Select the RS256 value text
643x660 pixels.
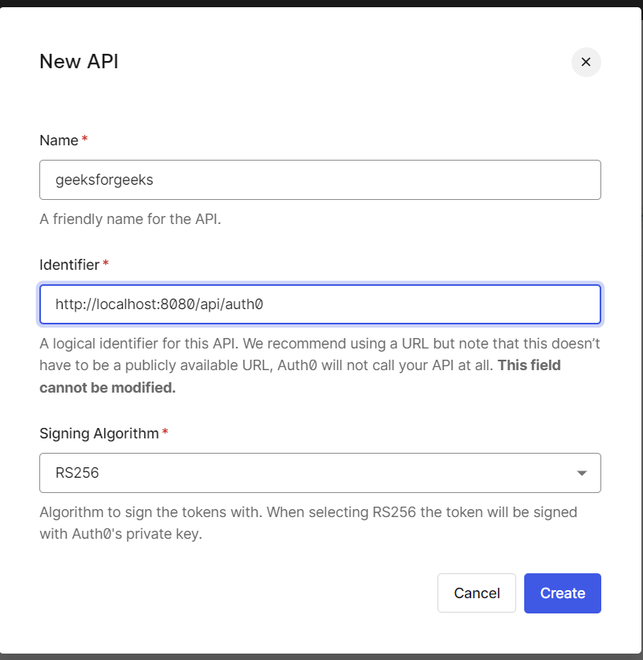tap(77, 473)
